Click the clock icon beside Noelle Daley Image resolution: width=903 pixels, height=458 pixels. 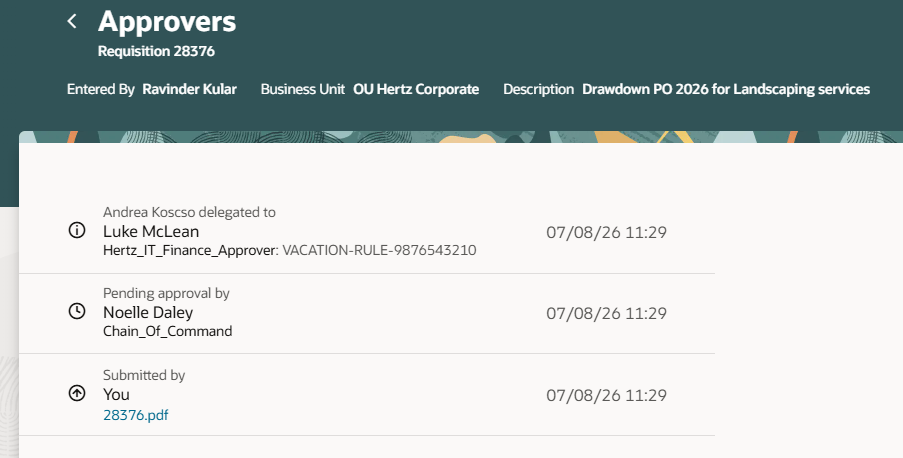coord(77,311)
